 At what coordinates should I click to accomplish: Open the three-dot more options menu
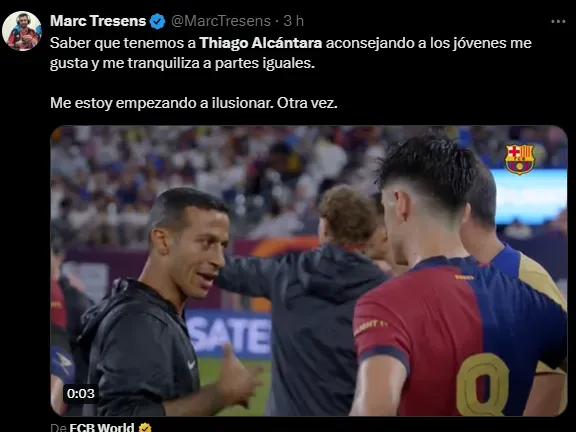[558, 22]
